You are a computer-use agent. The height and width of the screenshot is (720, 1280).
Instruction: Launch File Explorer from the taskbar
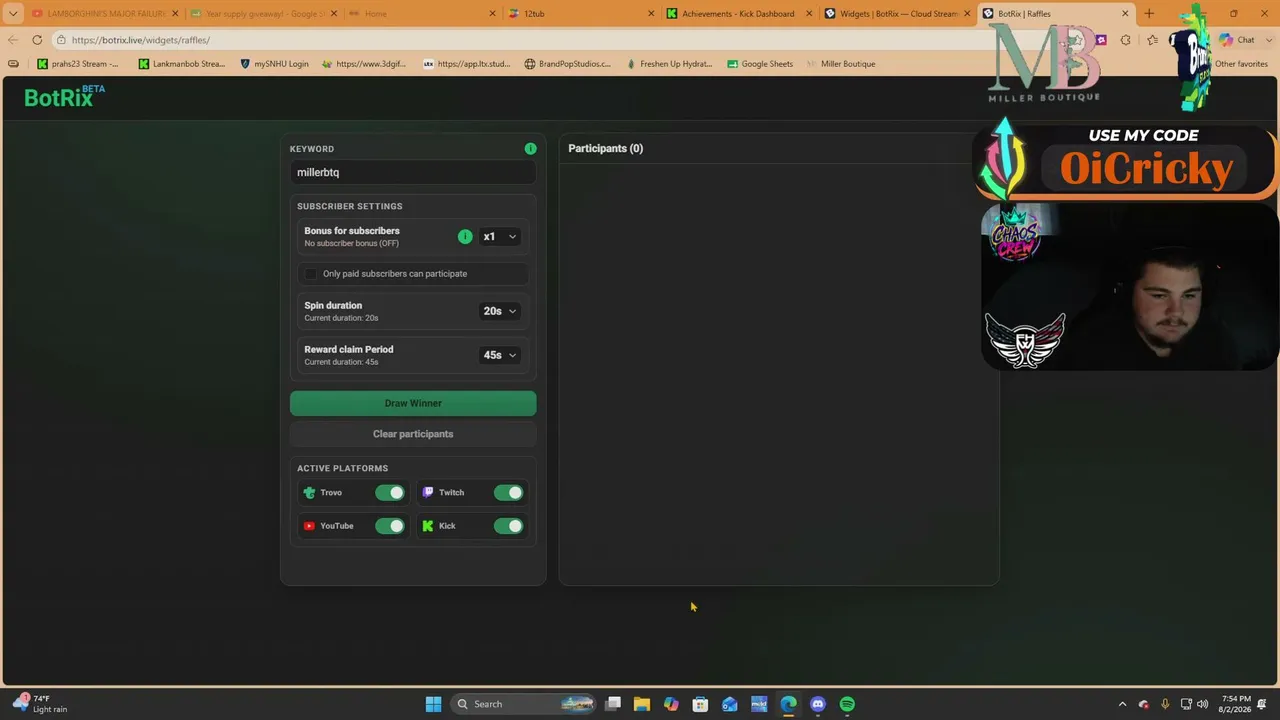[x=642, y=704]
